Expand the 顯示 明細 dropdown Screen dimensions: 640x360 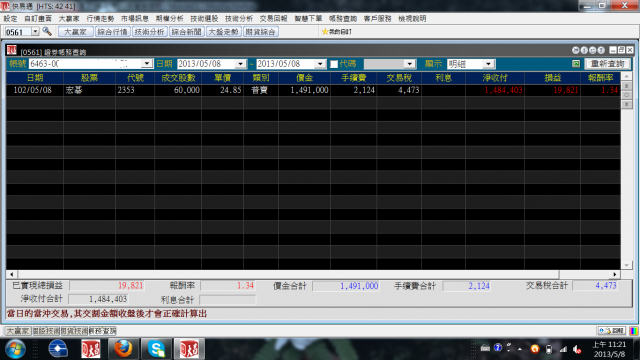pyautogui.click(x=488, y=64)
